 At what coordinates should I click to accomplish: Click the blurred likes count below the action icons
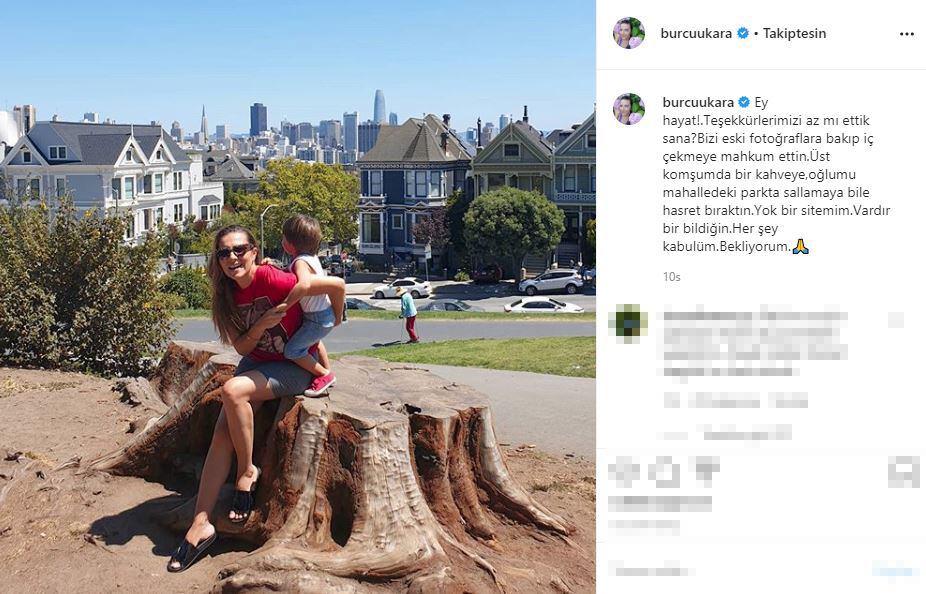pyautogui.click(x=660, y=503)
